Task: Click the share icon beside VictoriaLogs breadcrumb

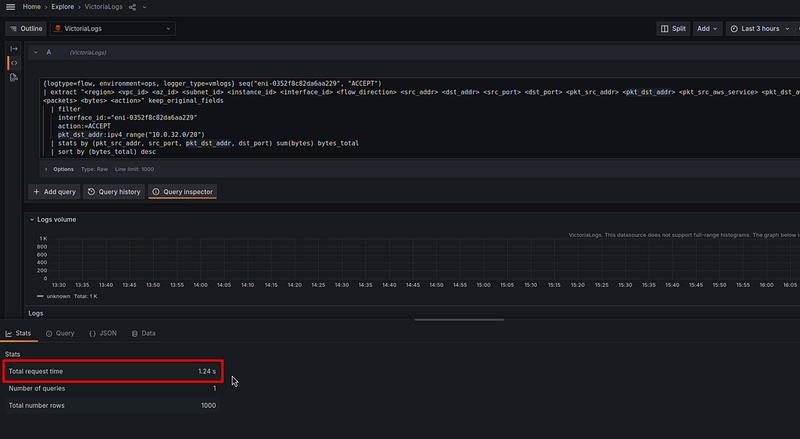Action: click(133, 7)
